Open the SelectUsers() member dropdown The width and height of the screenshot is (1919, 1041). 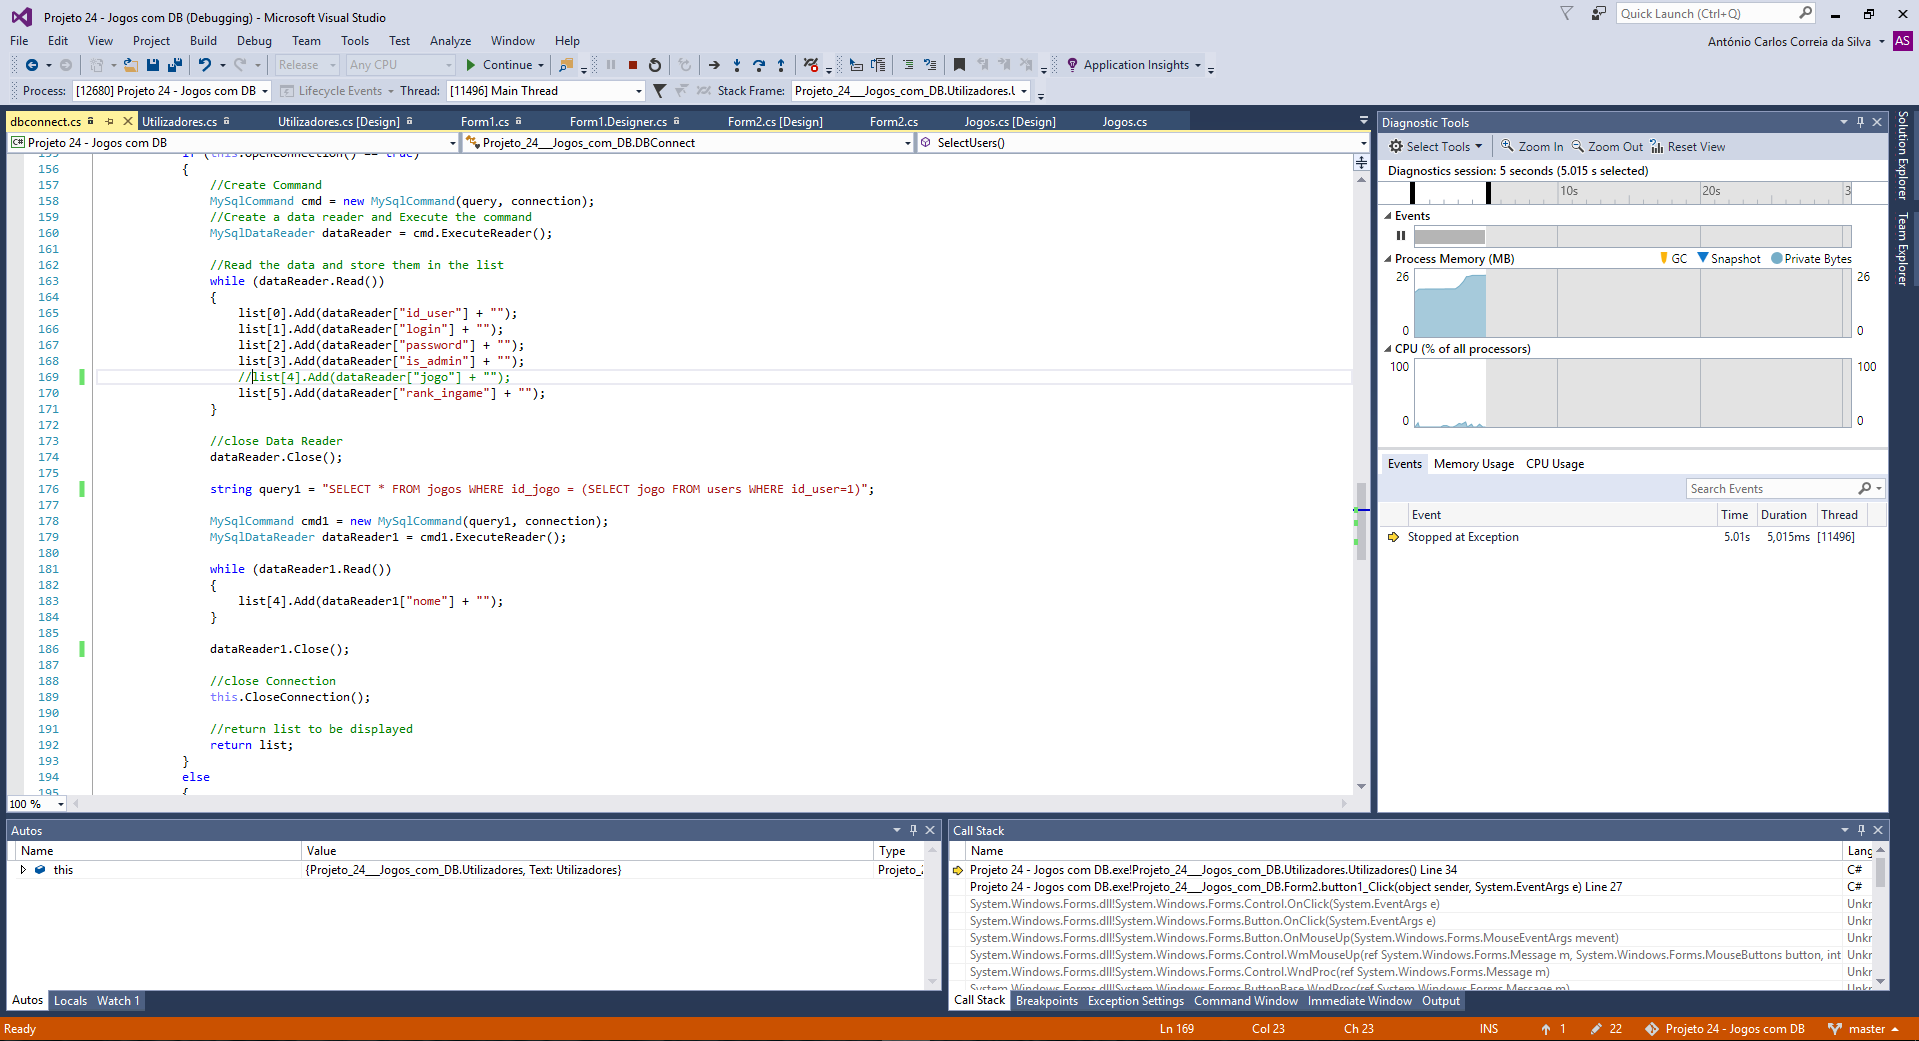click(x=1363, y=143)
